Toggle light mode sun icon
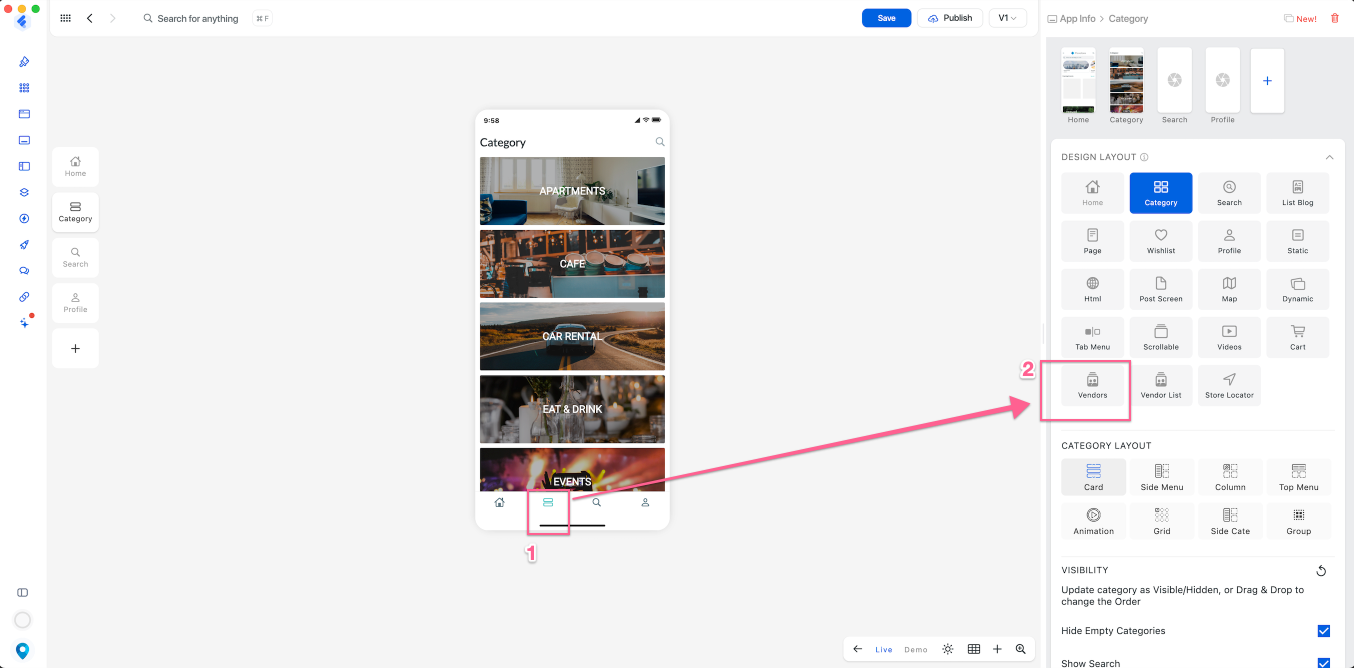 click(948, 649)
